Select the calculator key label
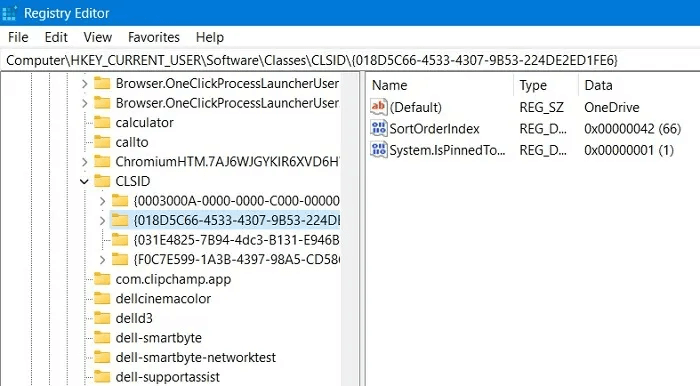The image size is (700, 386). 144,122
